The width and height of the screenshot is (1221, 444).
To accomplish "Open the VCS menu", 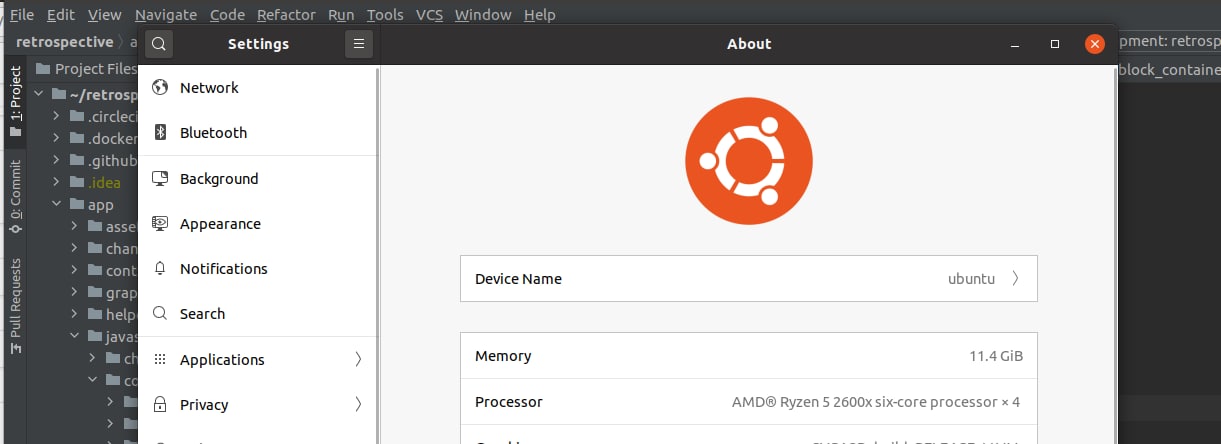I will 430,15.
